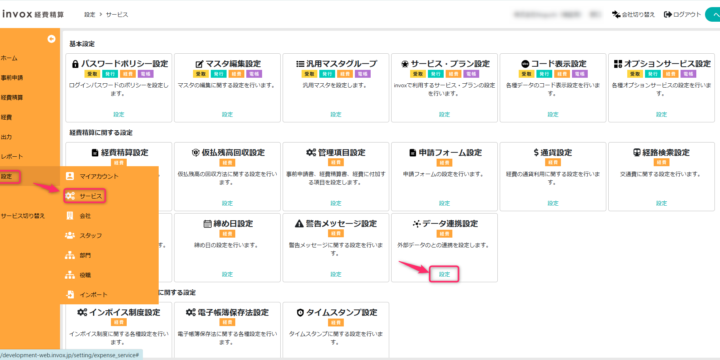Viewport: 720px width, 360px height.
Task: Click the lock icon on password policy
Action: tap(76, 64)
